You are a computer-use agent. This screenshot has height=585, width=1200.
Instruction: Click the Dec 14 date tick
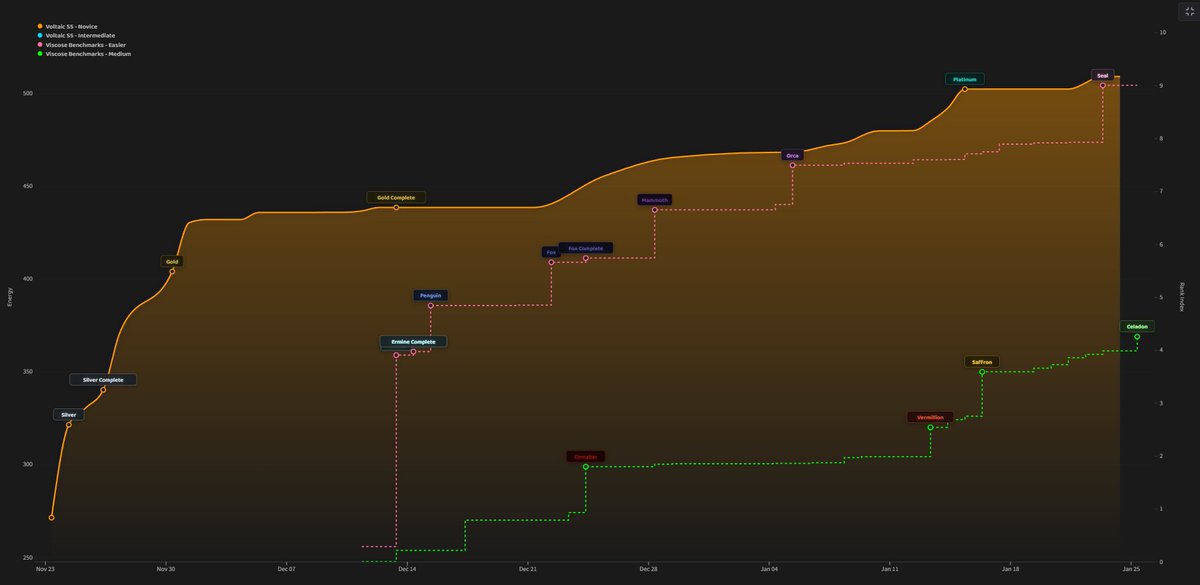[x=407, y=569]
